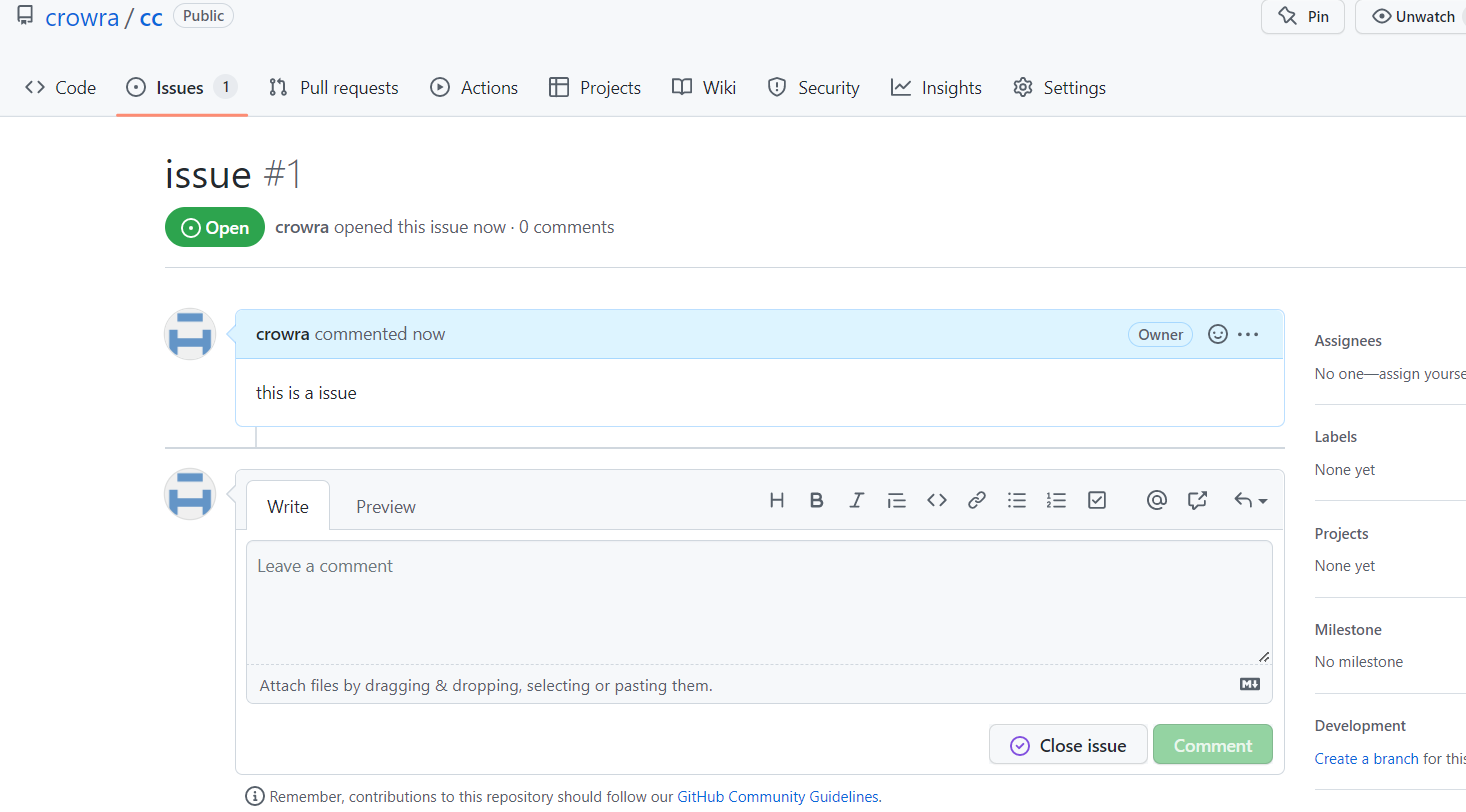Click the "0 comments" text
The width and height of the screenshot is (1466, 812).
coord(567,227)
